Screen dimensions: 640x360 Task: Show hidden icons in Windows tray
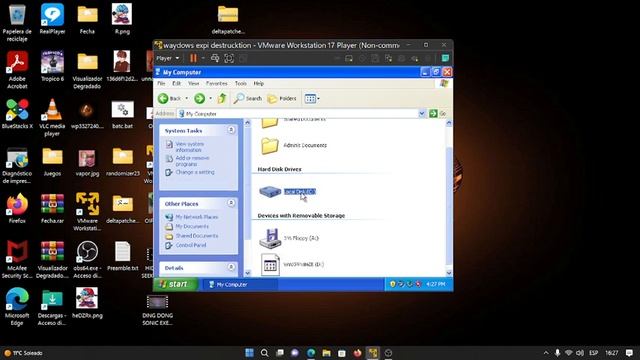546,353
